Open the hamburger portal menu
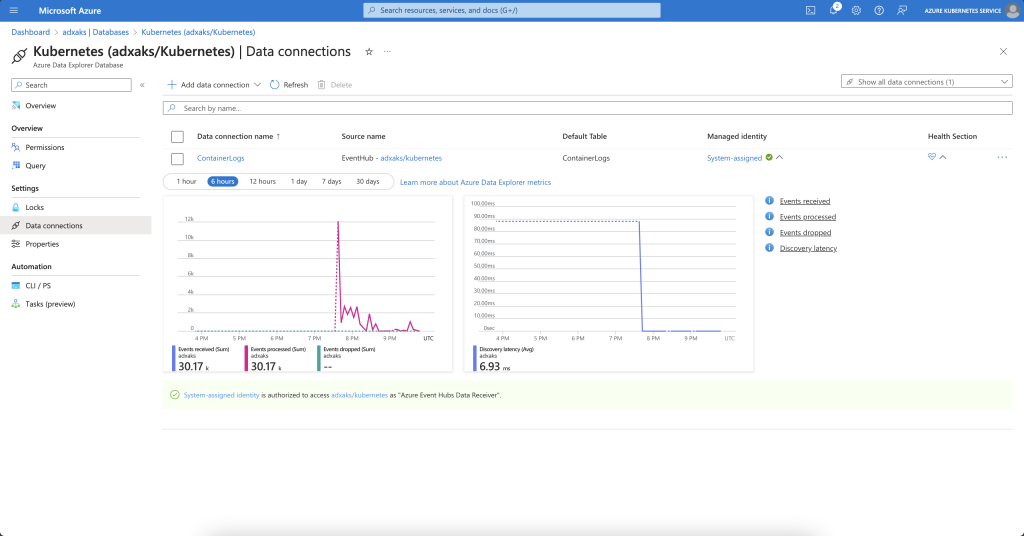 coord(14,10)
